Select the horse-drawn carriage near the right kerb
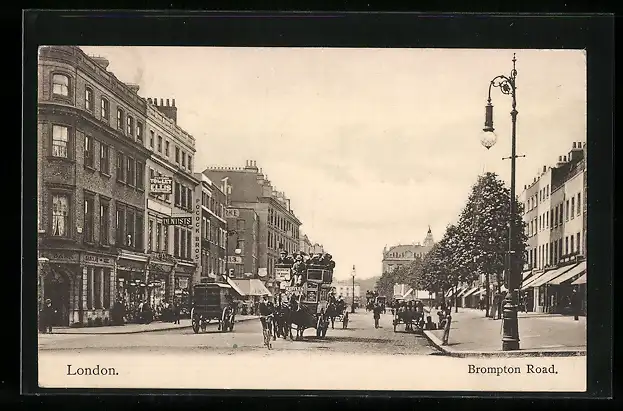Image resolution: width=623 pixels, height=411 pixels. pyautogui.click(x=408, y=315)
